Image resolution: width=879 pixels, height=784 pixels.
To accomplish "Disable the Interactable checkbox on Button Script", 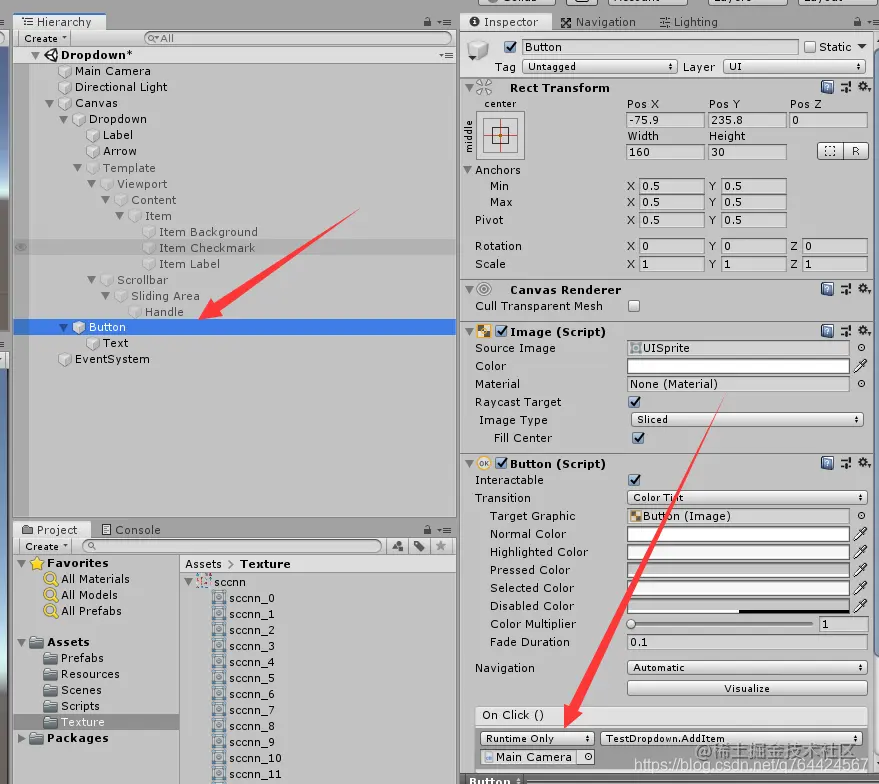I will [634, 480].
